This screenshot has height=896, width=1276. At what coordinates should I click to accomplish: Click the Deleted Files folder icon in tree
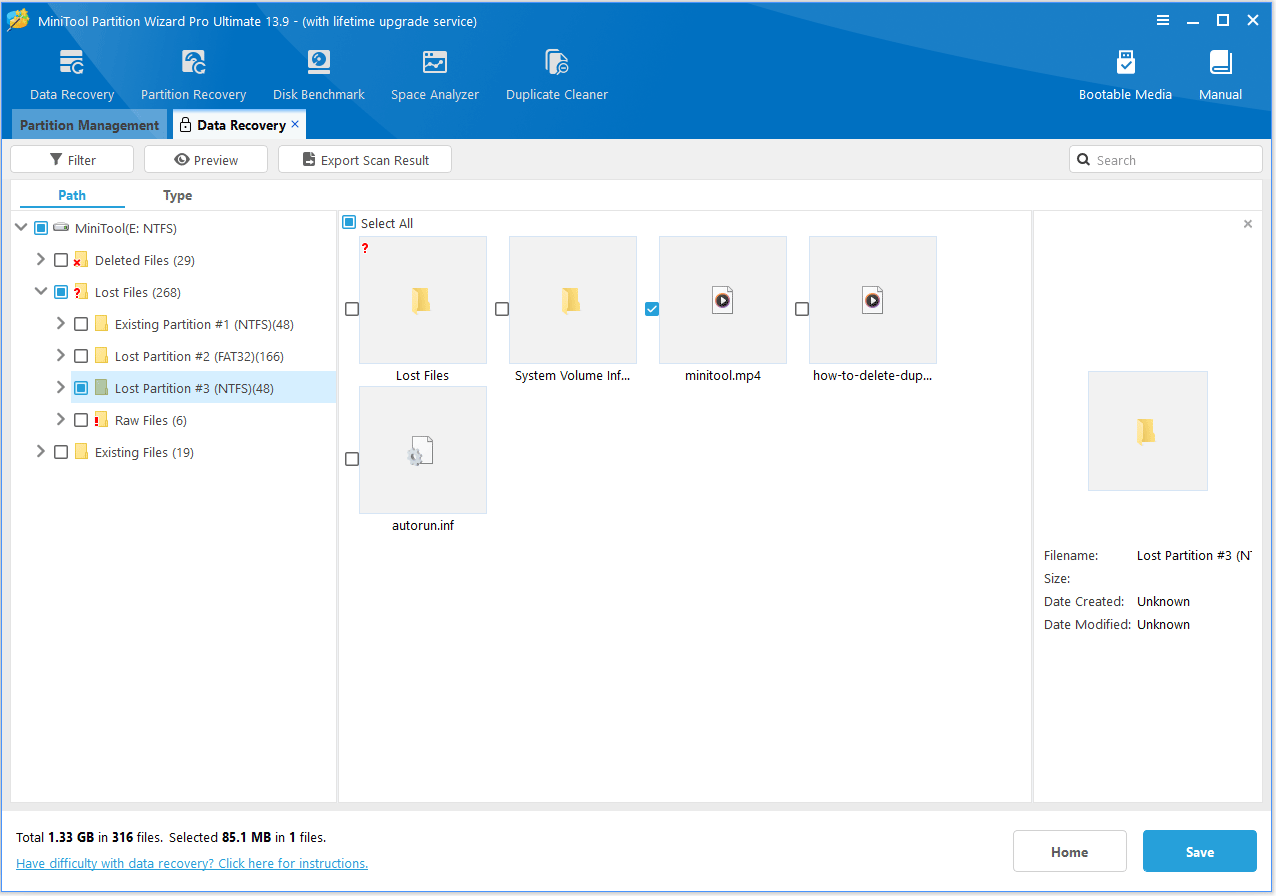[81, 260]
